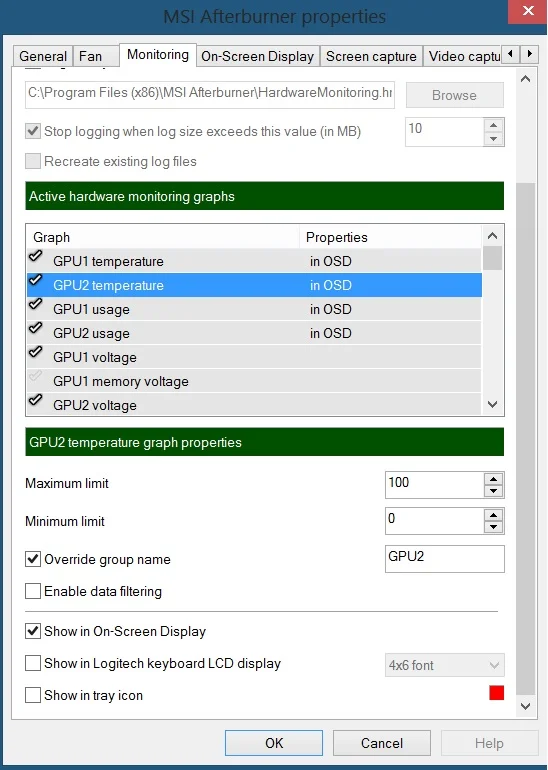This screenshot has width=548, height=770.
Task: Select the GPU1 voltage row text
Action: [95, 358]
